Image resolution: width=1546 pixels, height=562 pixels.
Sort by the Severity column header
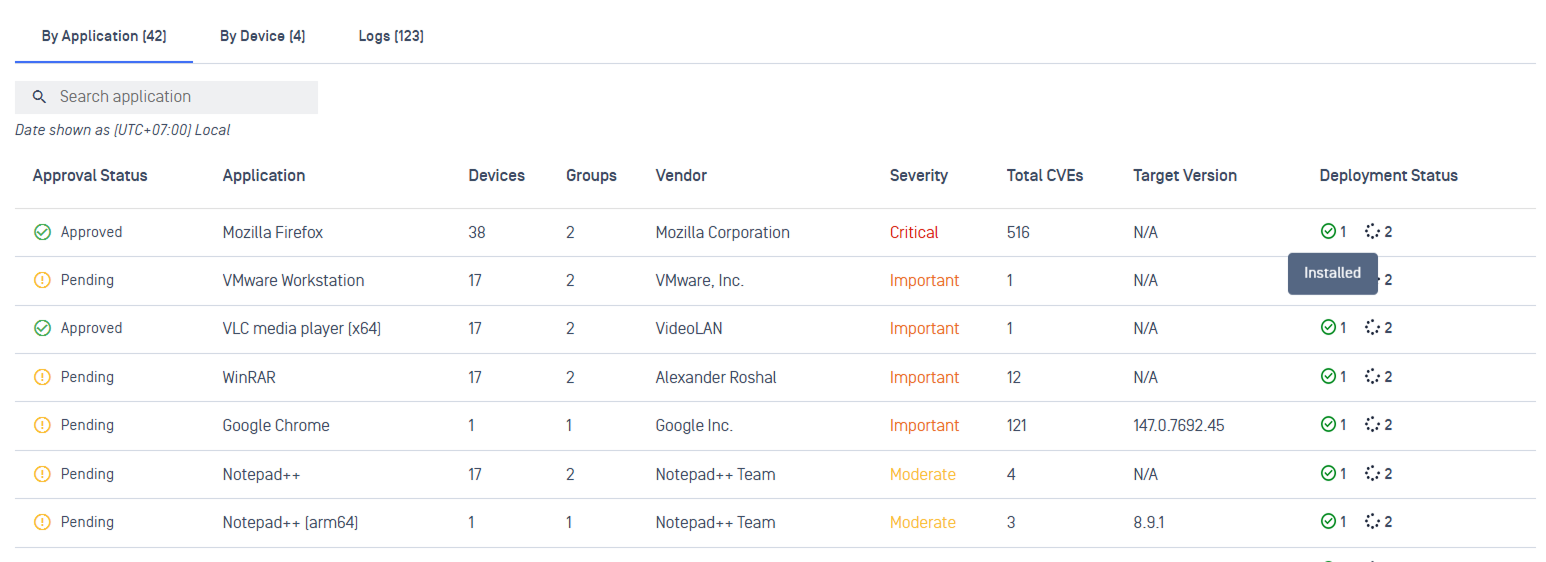(918, 175)
